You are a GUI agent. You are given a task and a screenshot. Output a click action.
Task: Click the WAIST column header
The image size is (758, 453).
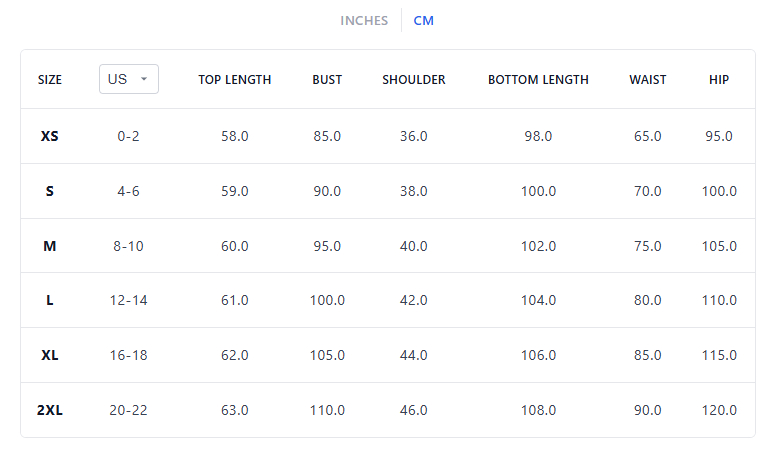pos(648,80)
